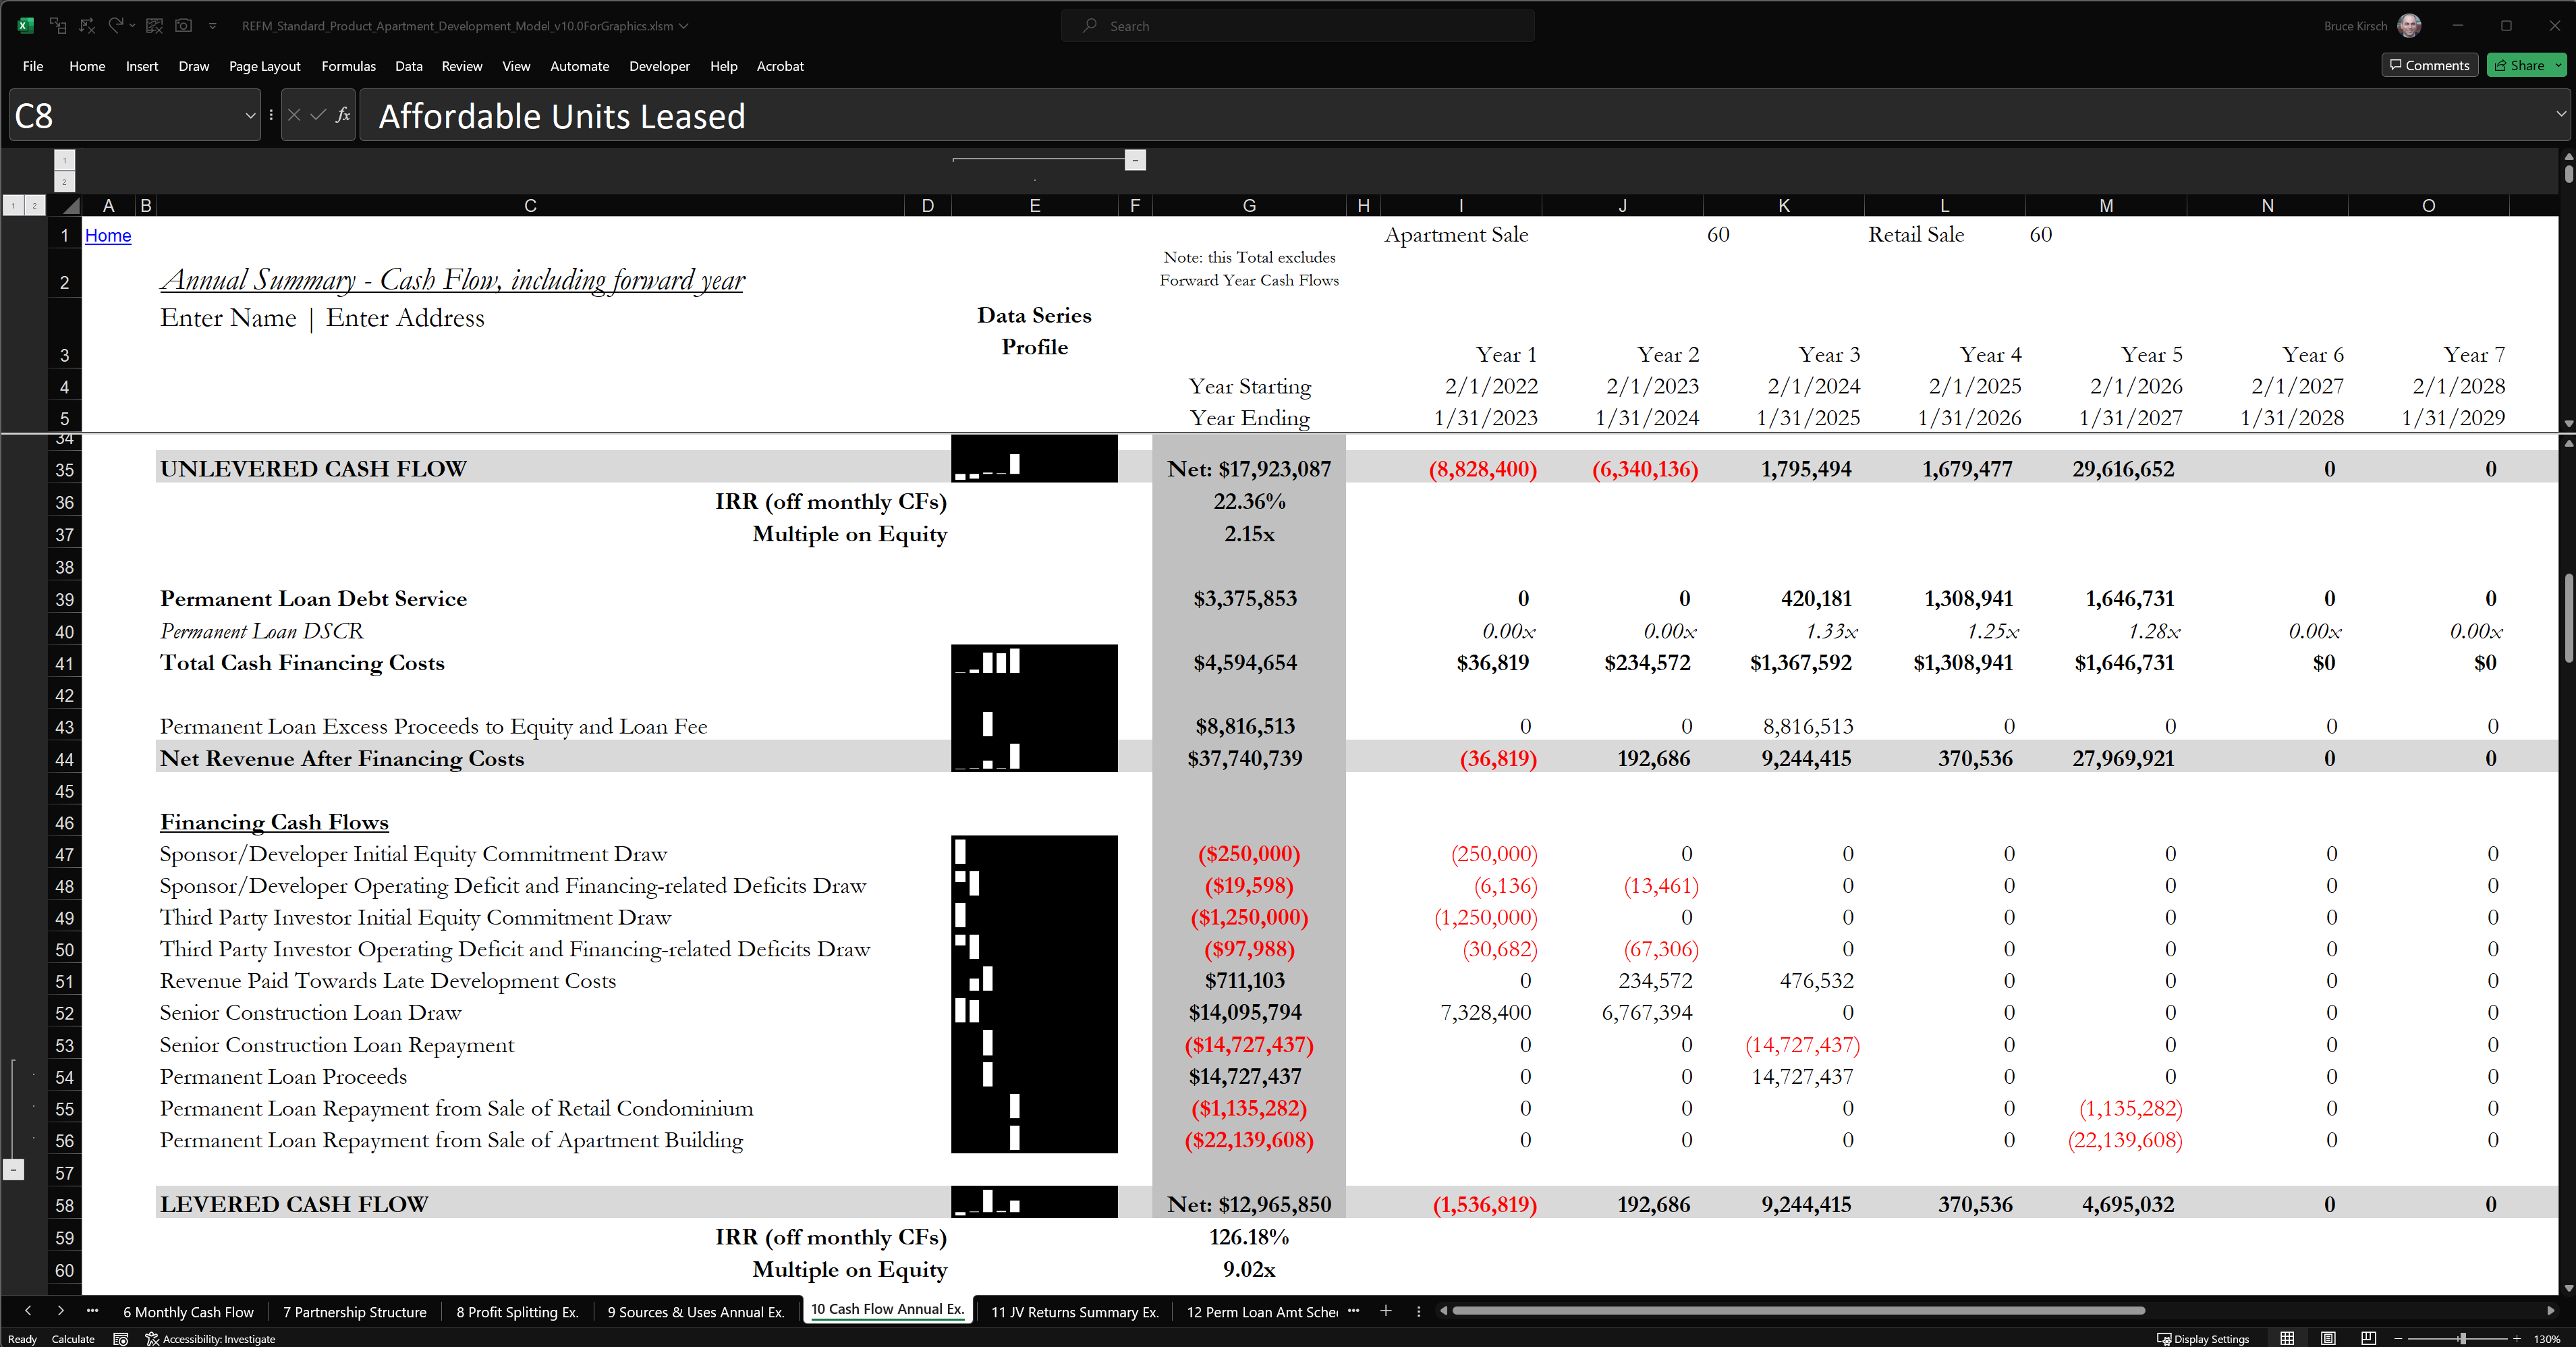Select Permanent Loan Proceeds label cell
This screenshot has width=2576, height=1347.
283,1076
